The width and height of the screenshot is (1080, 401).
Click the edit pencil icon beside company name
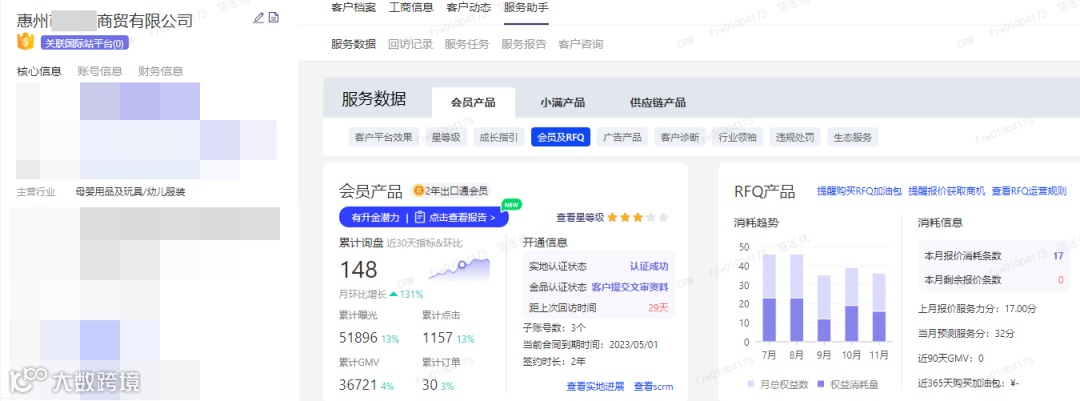coord(258,18)
